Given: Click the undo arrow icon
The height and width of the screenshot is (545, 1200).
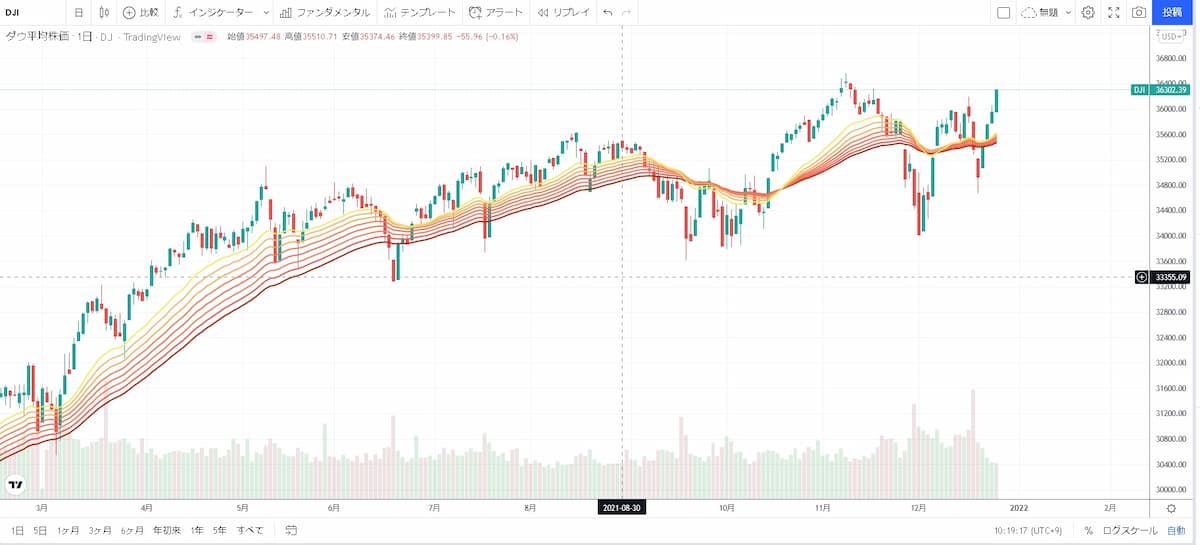Looking at the screenshot, I should pyautogui.click(x=607, y=13).
